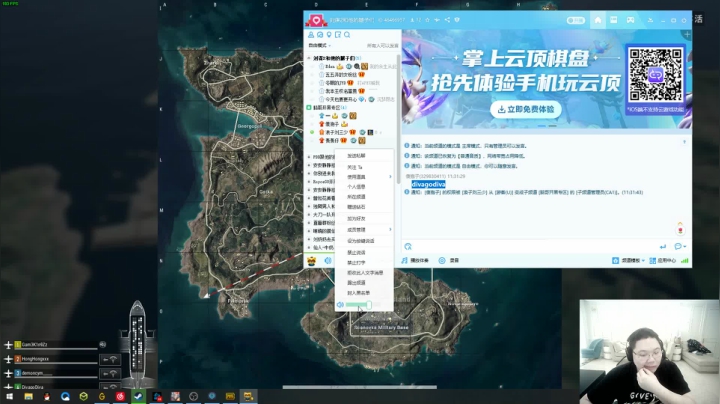Click the share icon in YY title bar
720x404 pixels.
pyautogui.click(x=447, y=20)
